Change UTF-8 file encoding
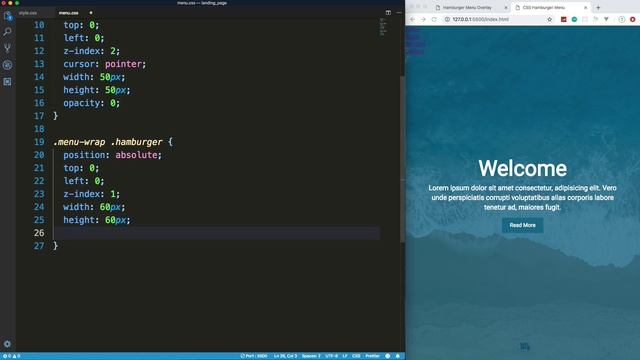 pos(331,356)
